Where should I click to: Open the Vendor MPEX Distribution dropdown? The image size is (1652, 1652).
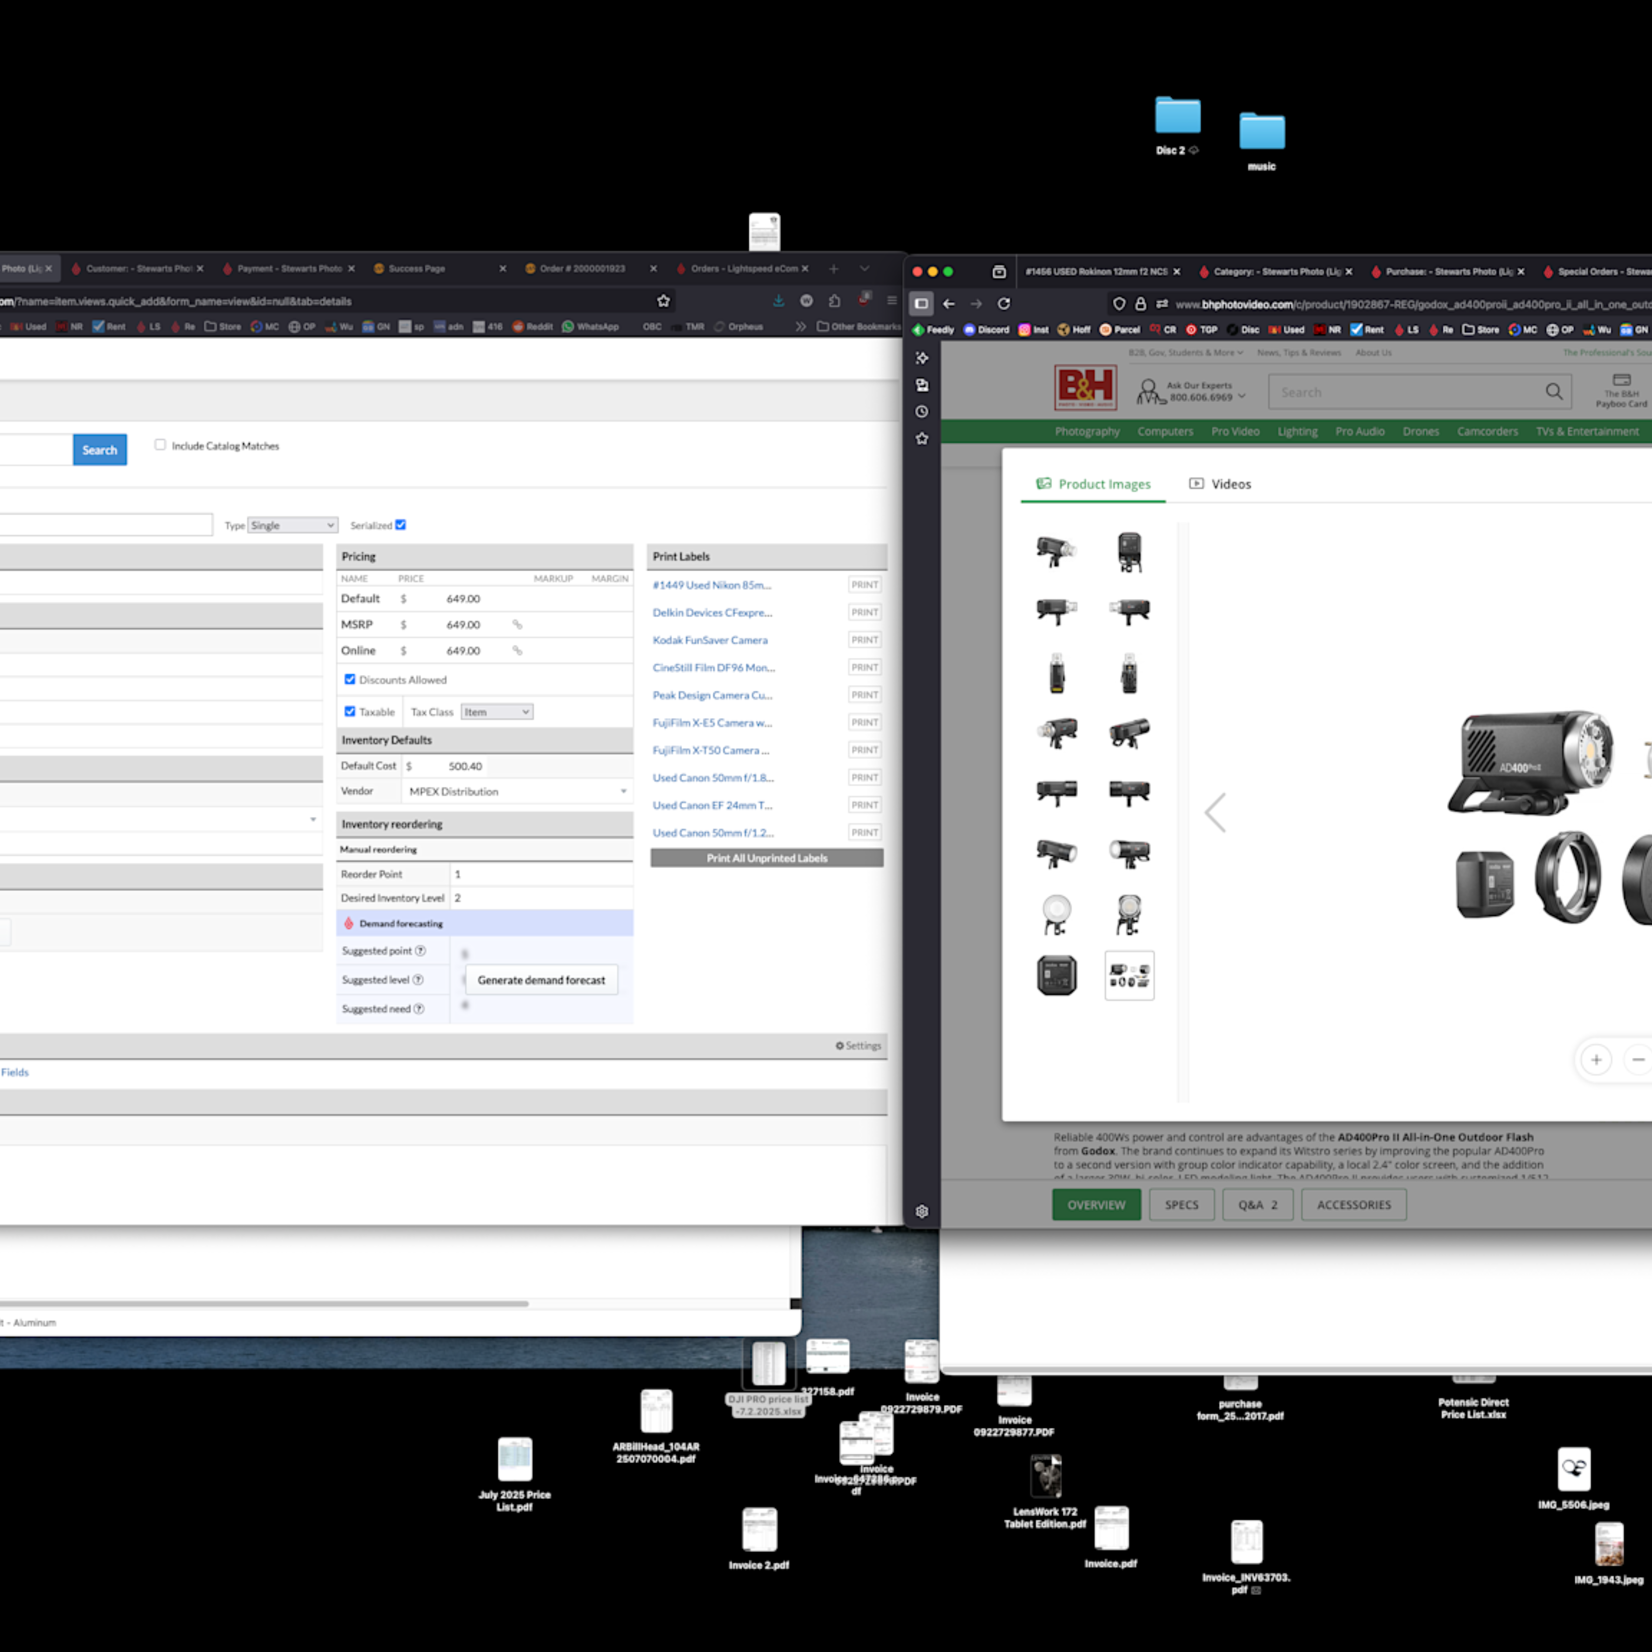point(517,791)
